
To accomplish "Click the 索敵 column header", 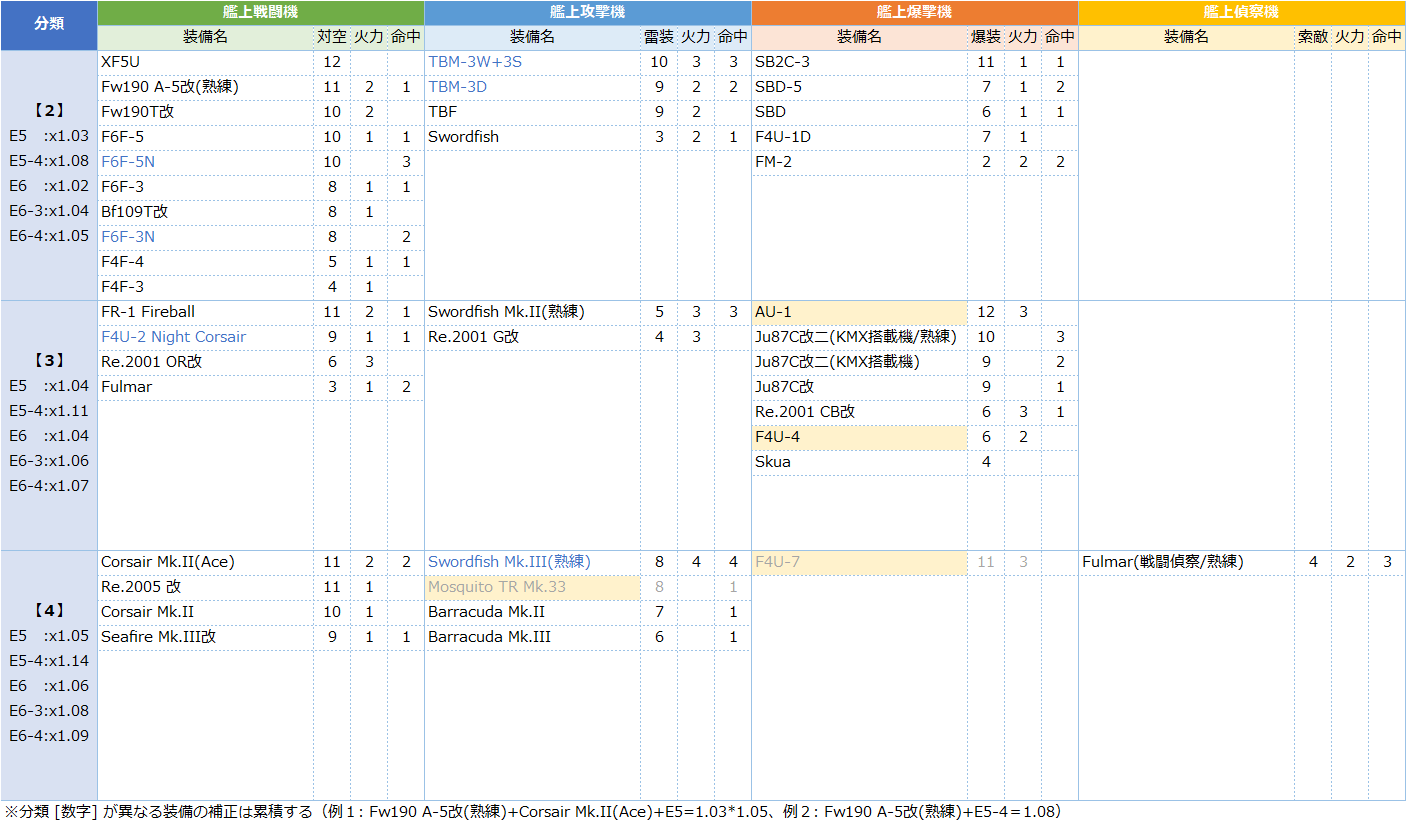I will click(x=1313, y=37).
